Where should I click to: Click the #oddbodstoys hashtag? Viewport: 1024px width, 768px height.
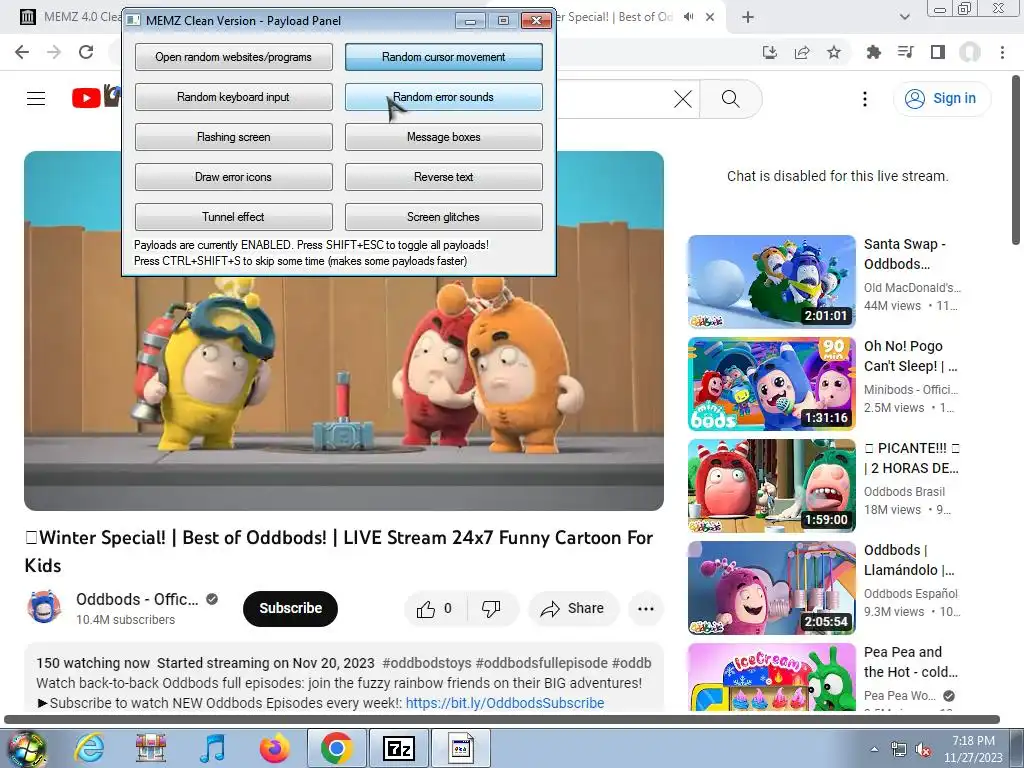coord(426,663)
